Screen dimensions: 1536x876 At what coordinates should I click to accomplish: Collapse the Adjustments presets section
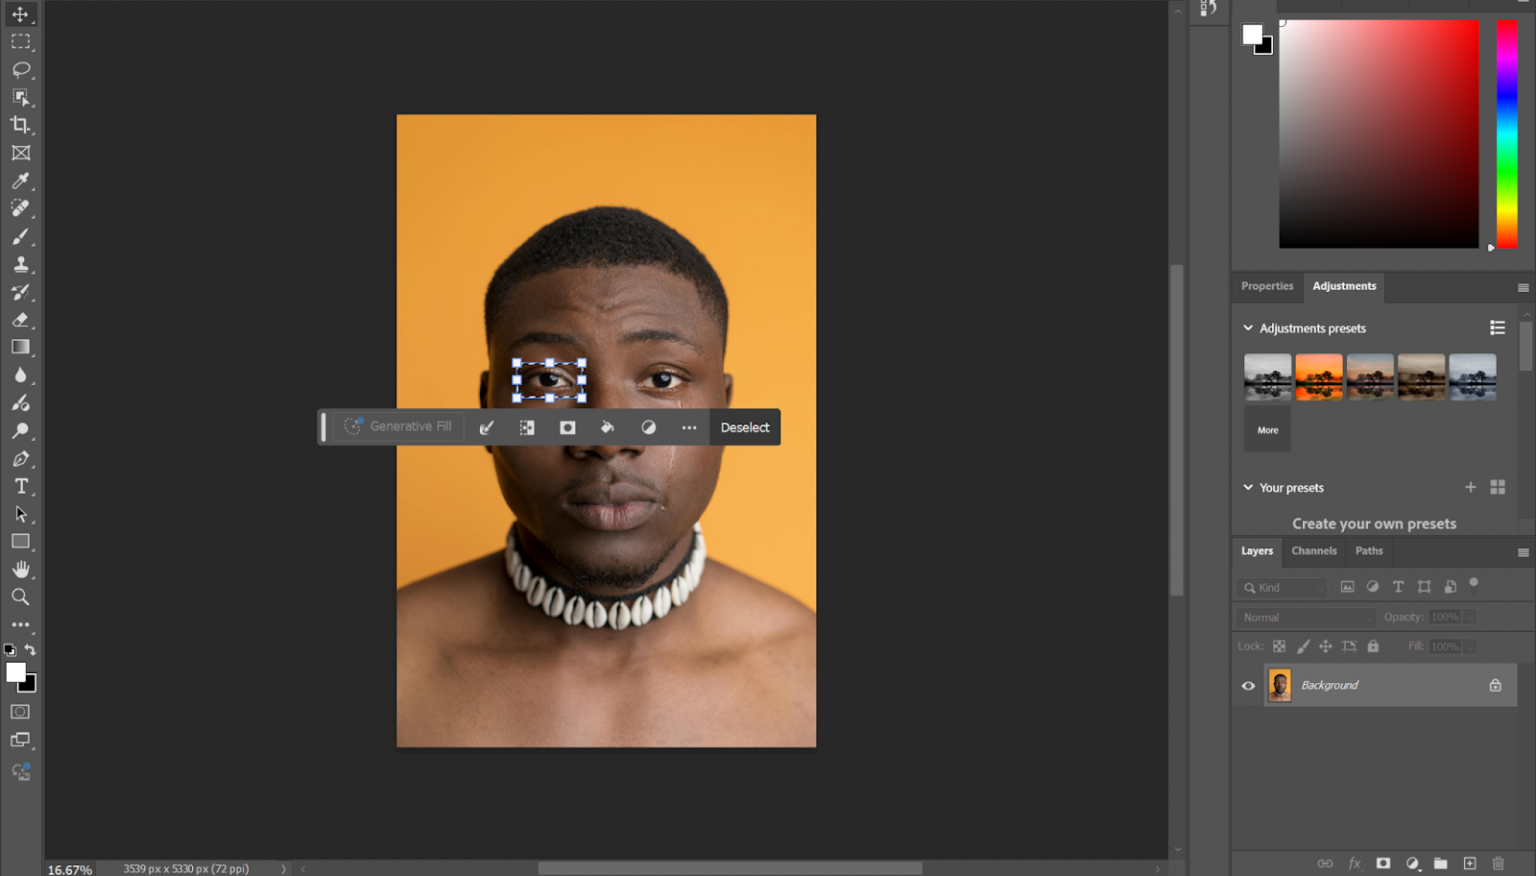tap(1248, 328)
